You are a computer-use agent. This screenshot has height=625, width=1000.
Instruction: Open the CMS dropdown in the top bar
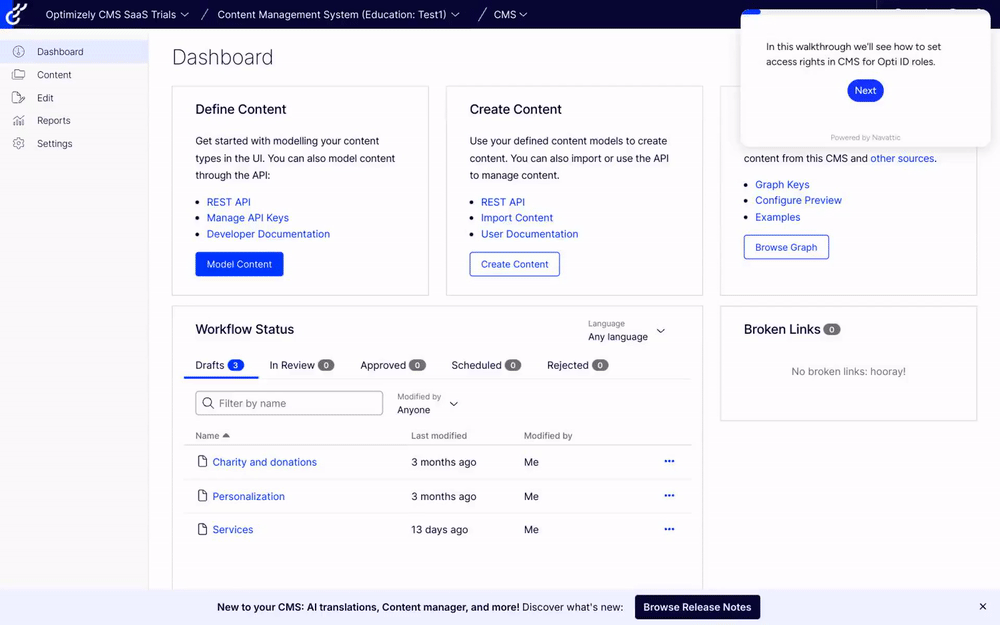coord(510,15)
